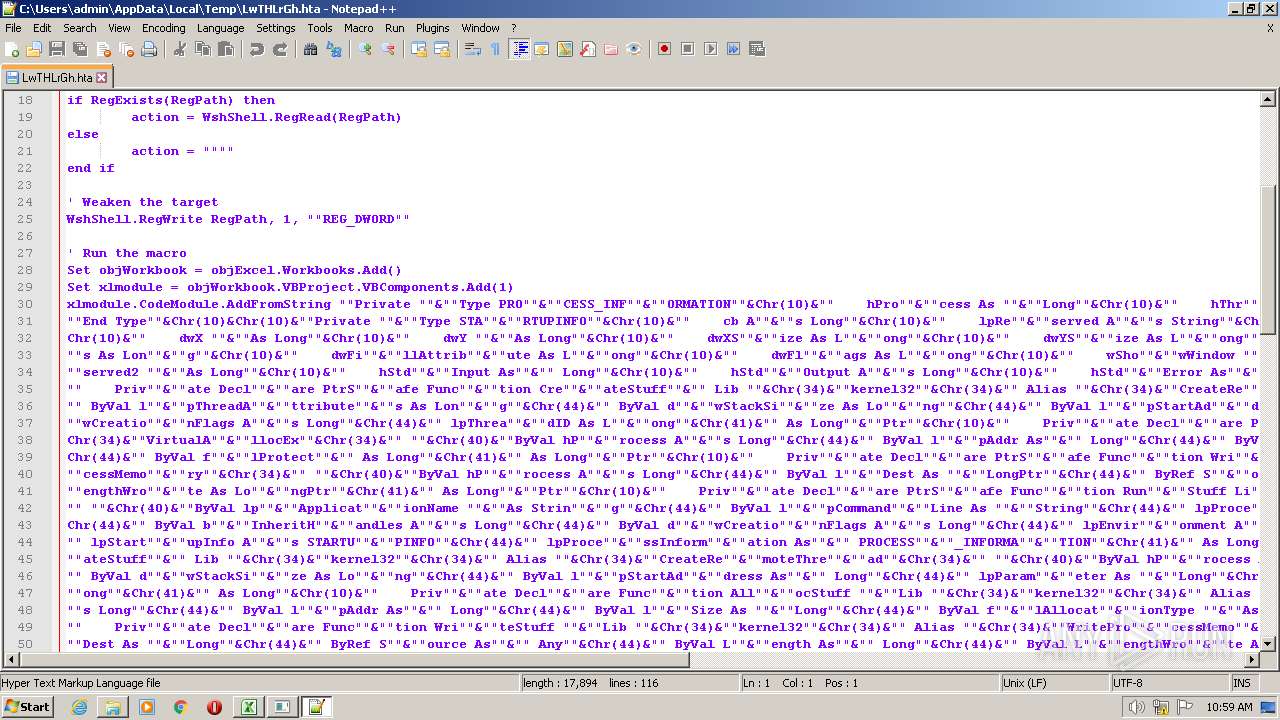Viewport: 1280px width, 720px height.
Task: Click vertical scrollbar down arrow
Action: click(1268, 642)
